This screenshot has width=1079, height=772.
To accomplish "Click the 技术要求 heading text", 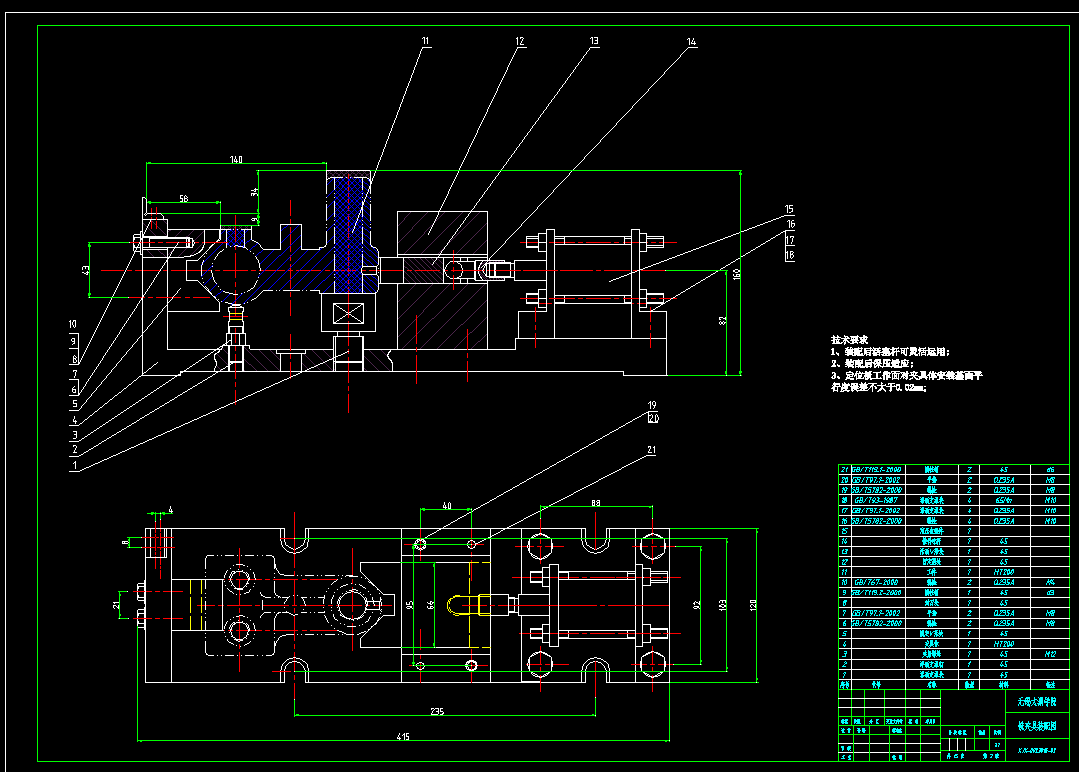I will (849, 339).
